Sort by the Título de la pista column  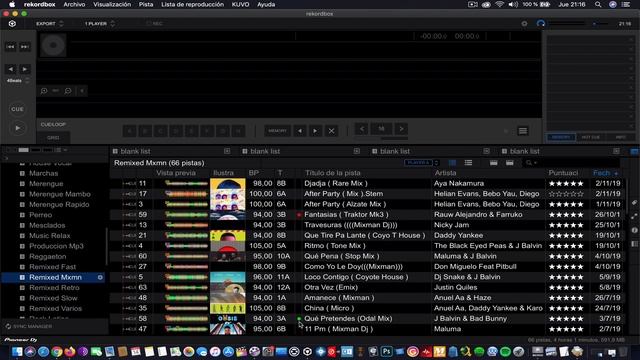[332, 173]
